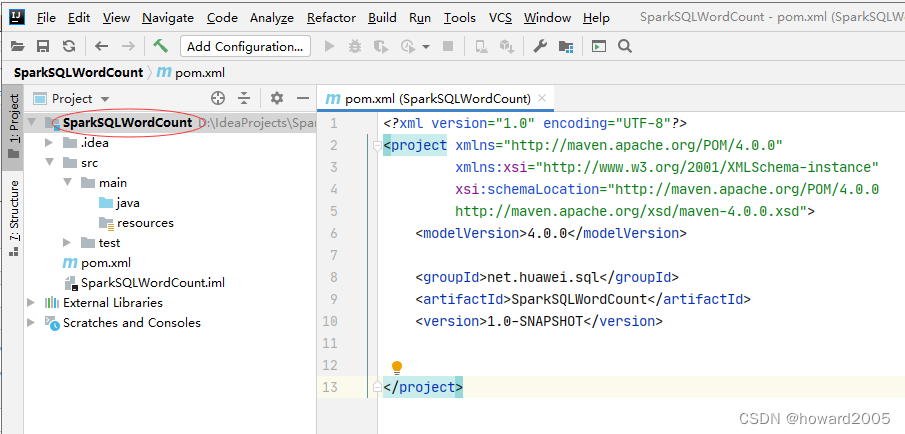
Task: Open the Help menu
Action: 596,18
